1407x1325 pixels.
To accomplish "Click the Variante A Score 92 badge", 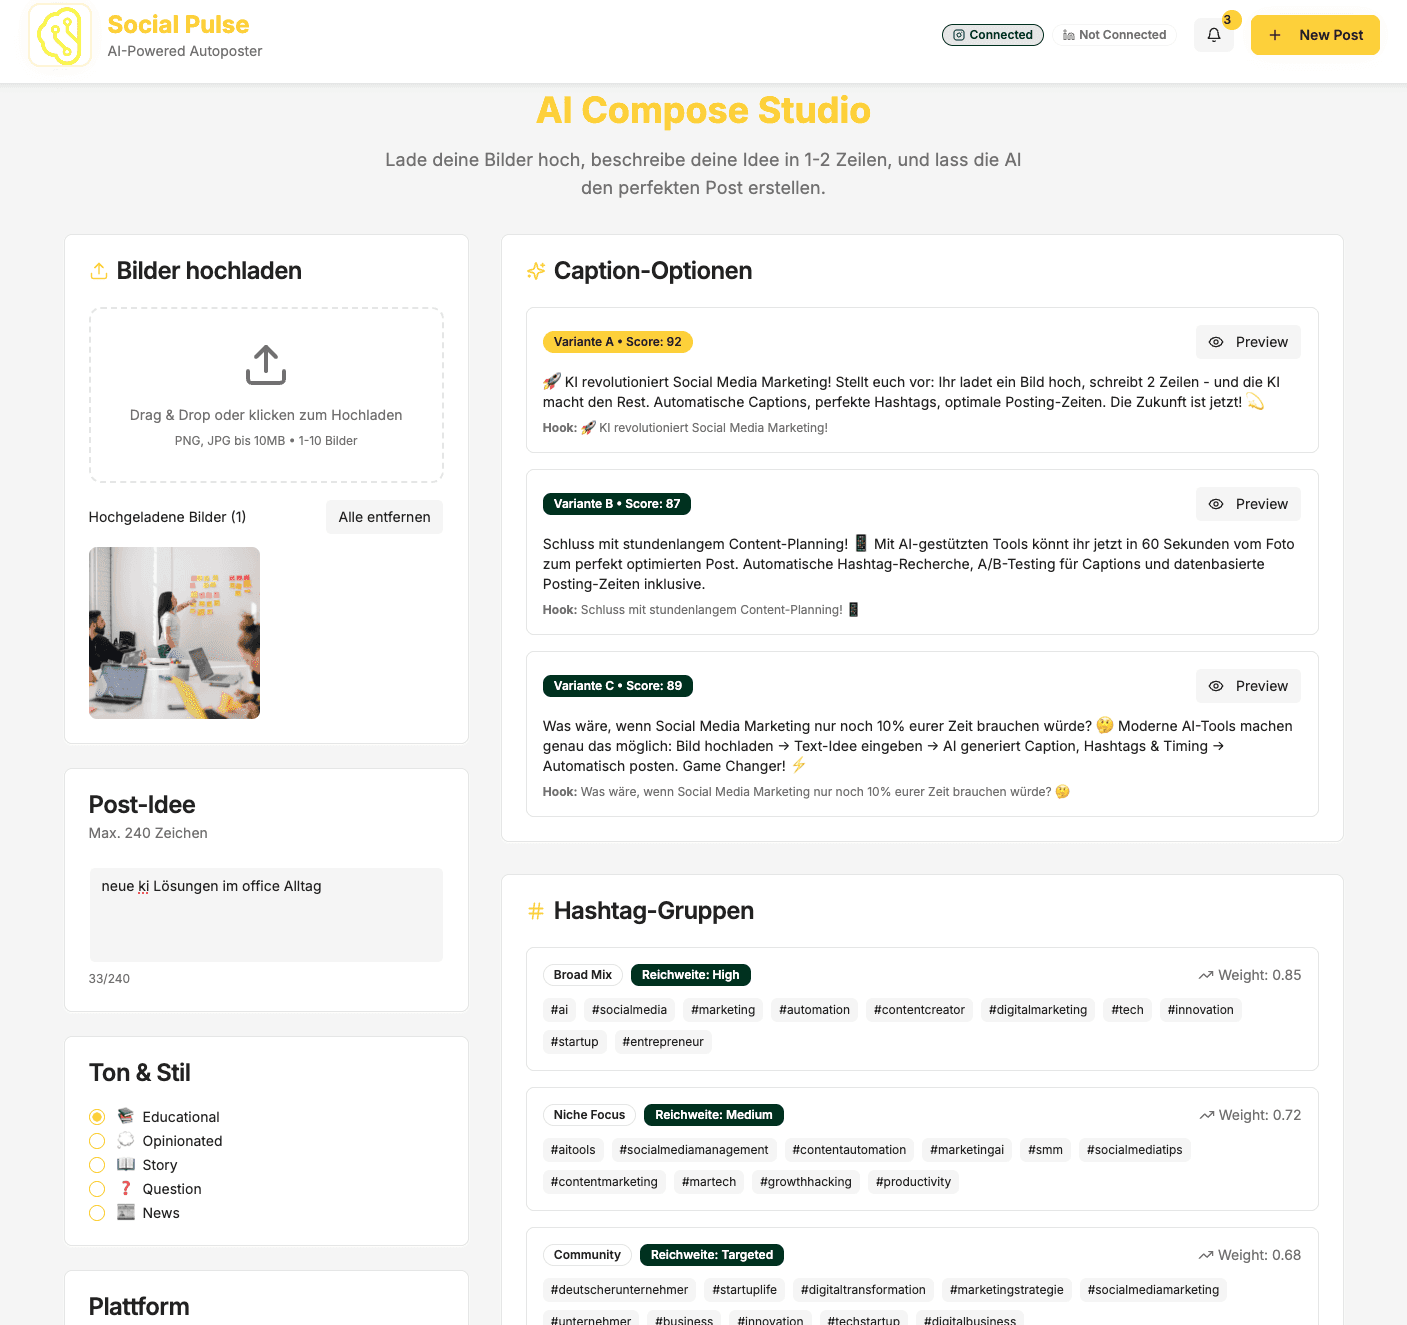I will point(618,342).
